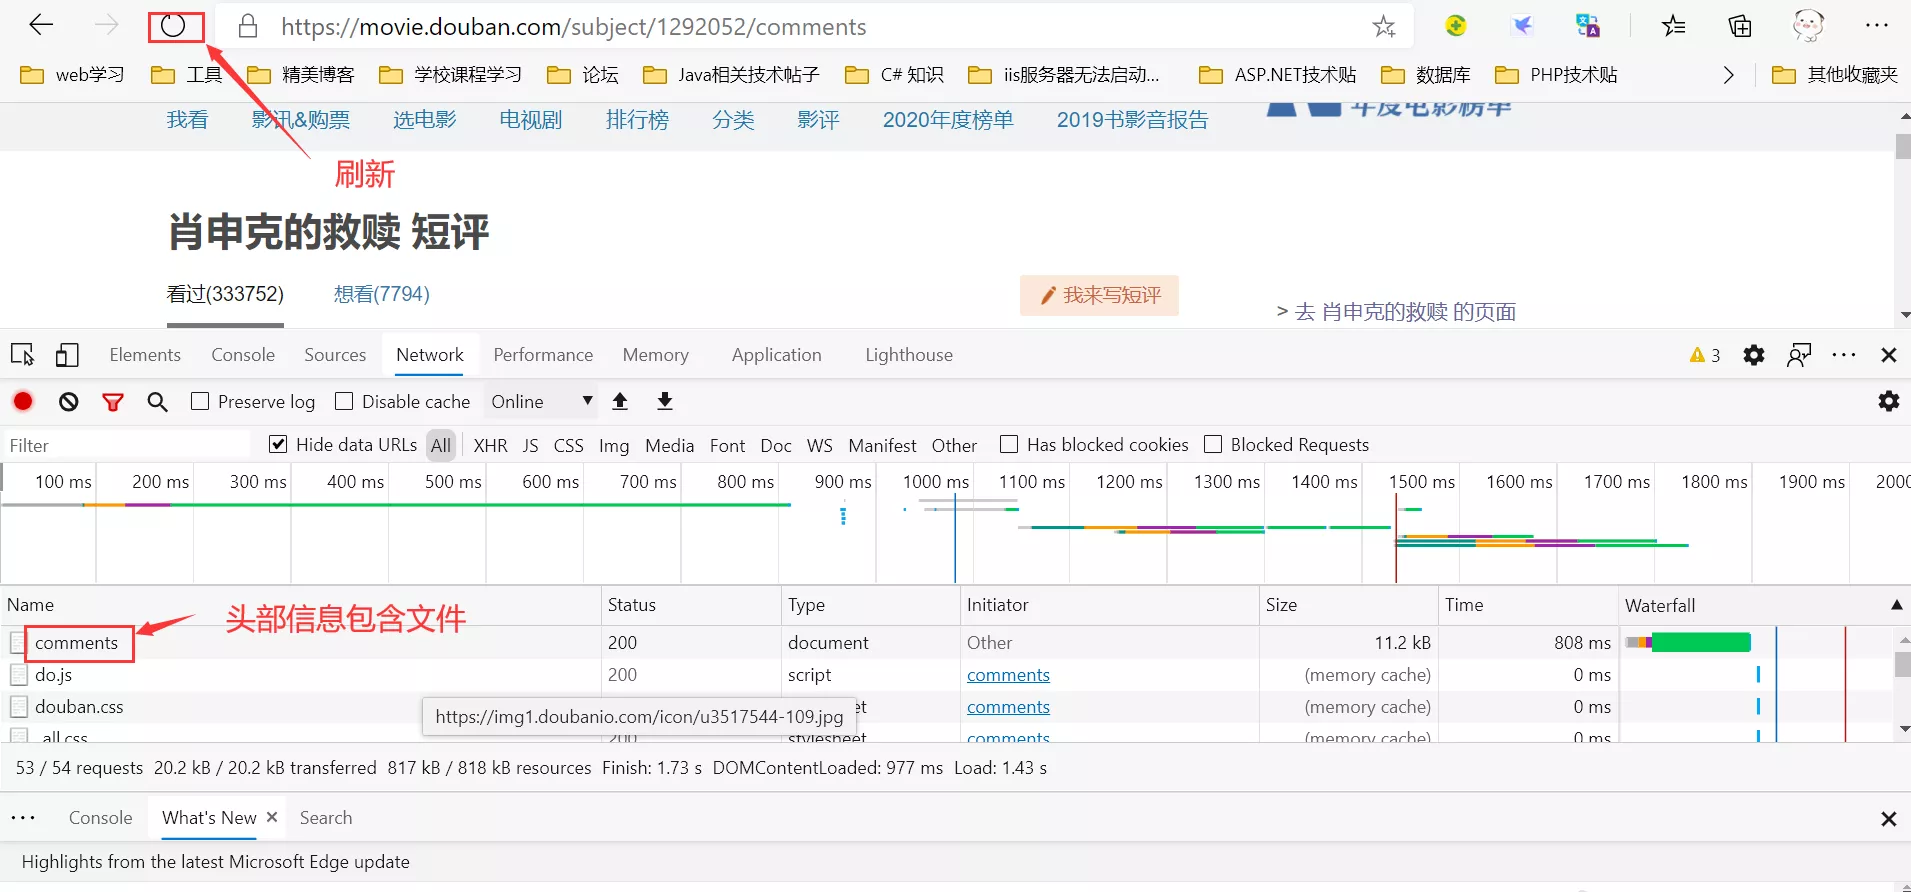The width and height of the screenshot is (1911, 892).
Task: Enable Disable cache checkbox
Action: (x=344, y=401)
